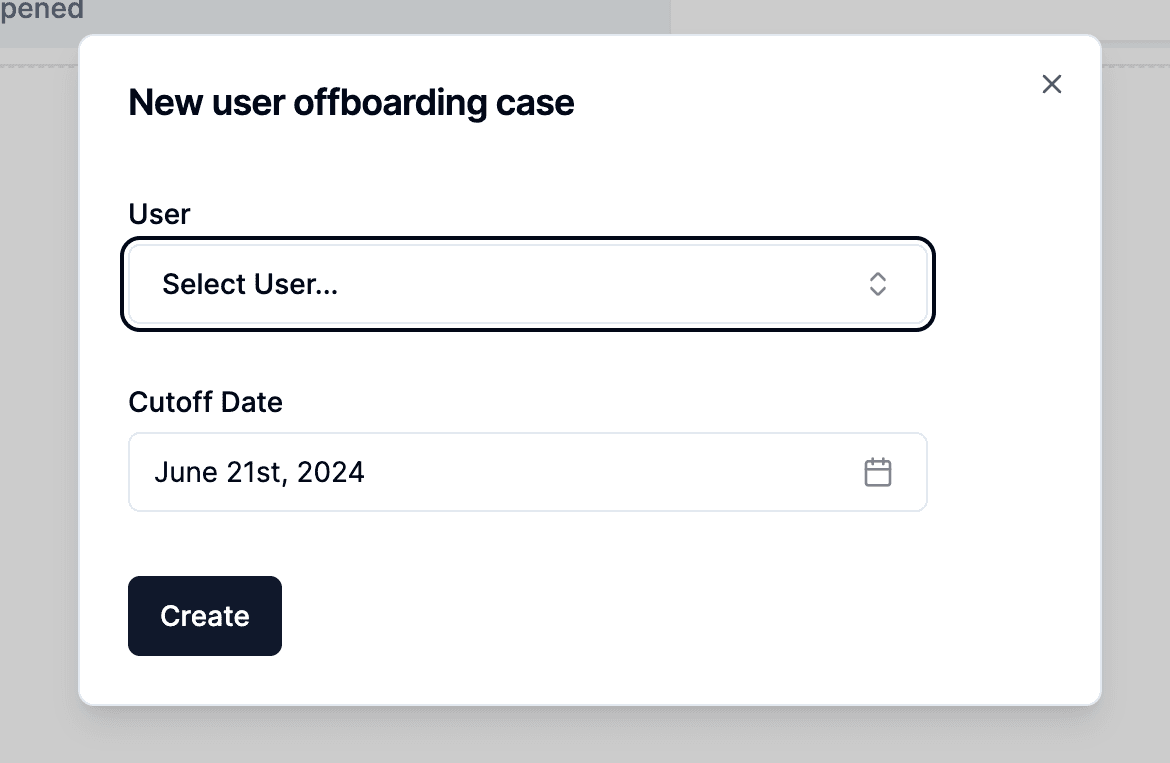This screenshot has height=763, width=1170.
Task: Expand the user list via the chevron icon
Action: tap(877, 285)
